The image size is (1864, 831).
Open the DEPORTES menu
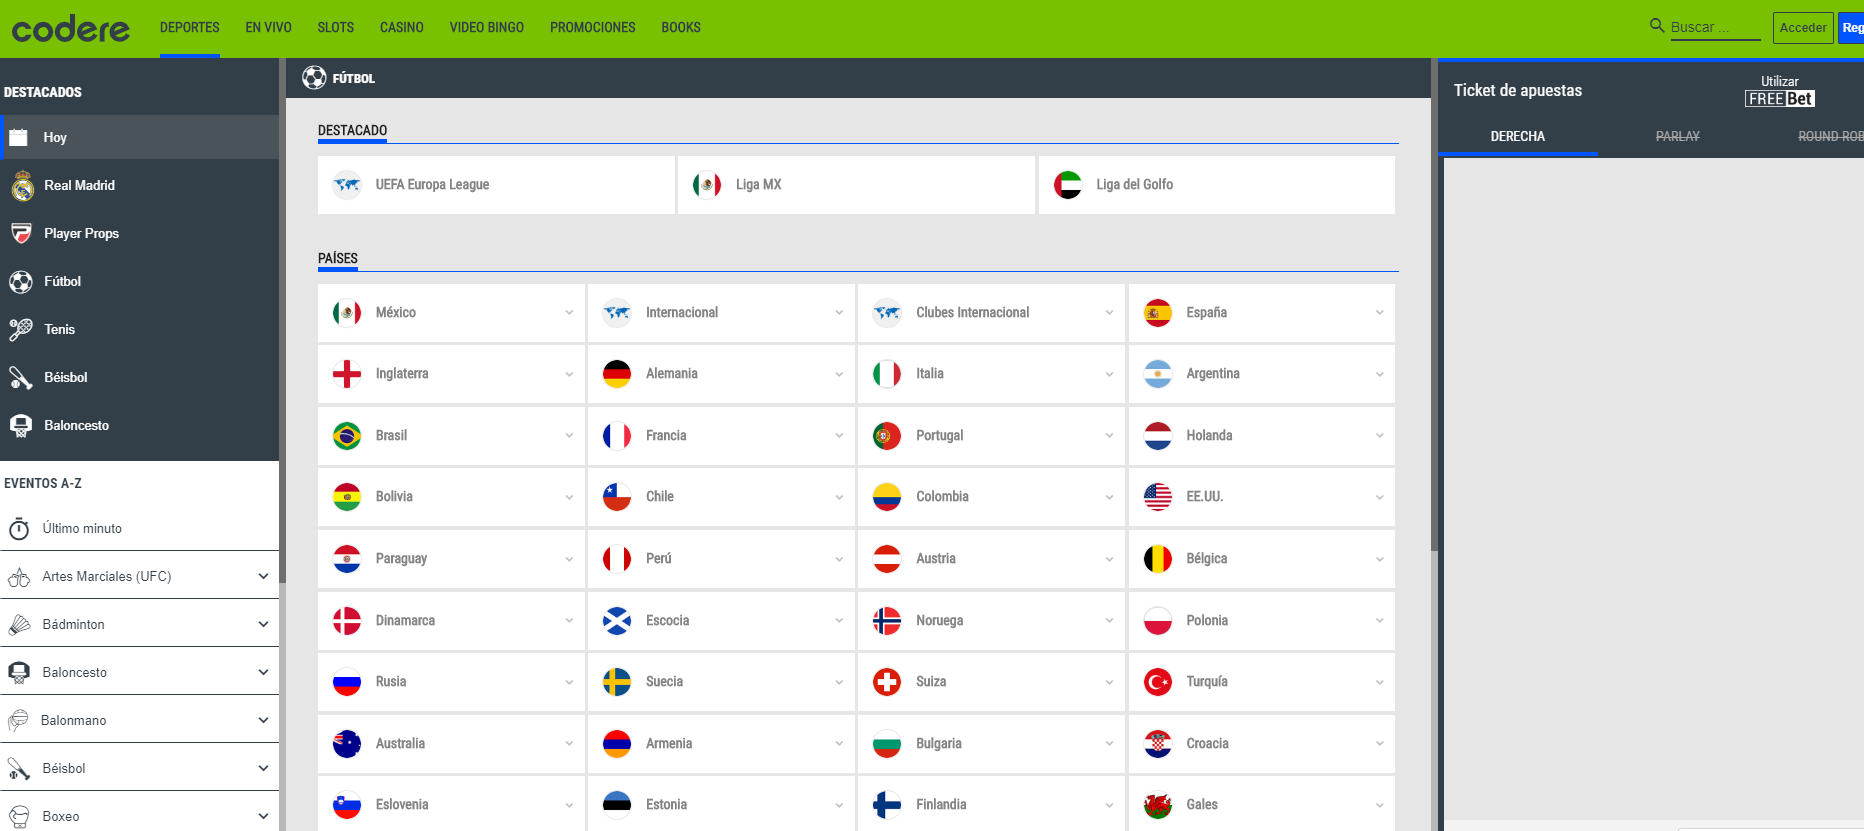tap(190, 28)
